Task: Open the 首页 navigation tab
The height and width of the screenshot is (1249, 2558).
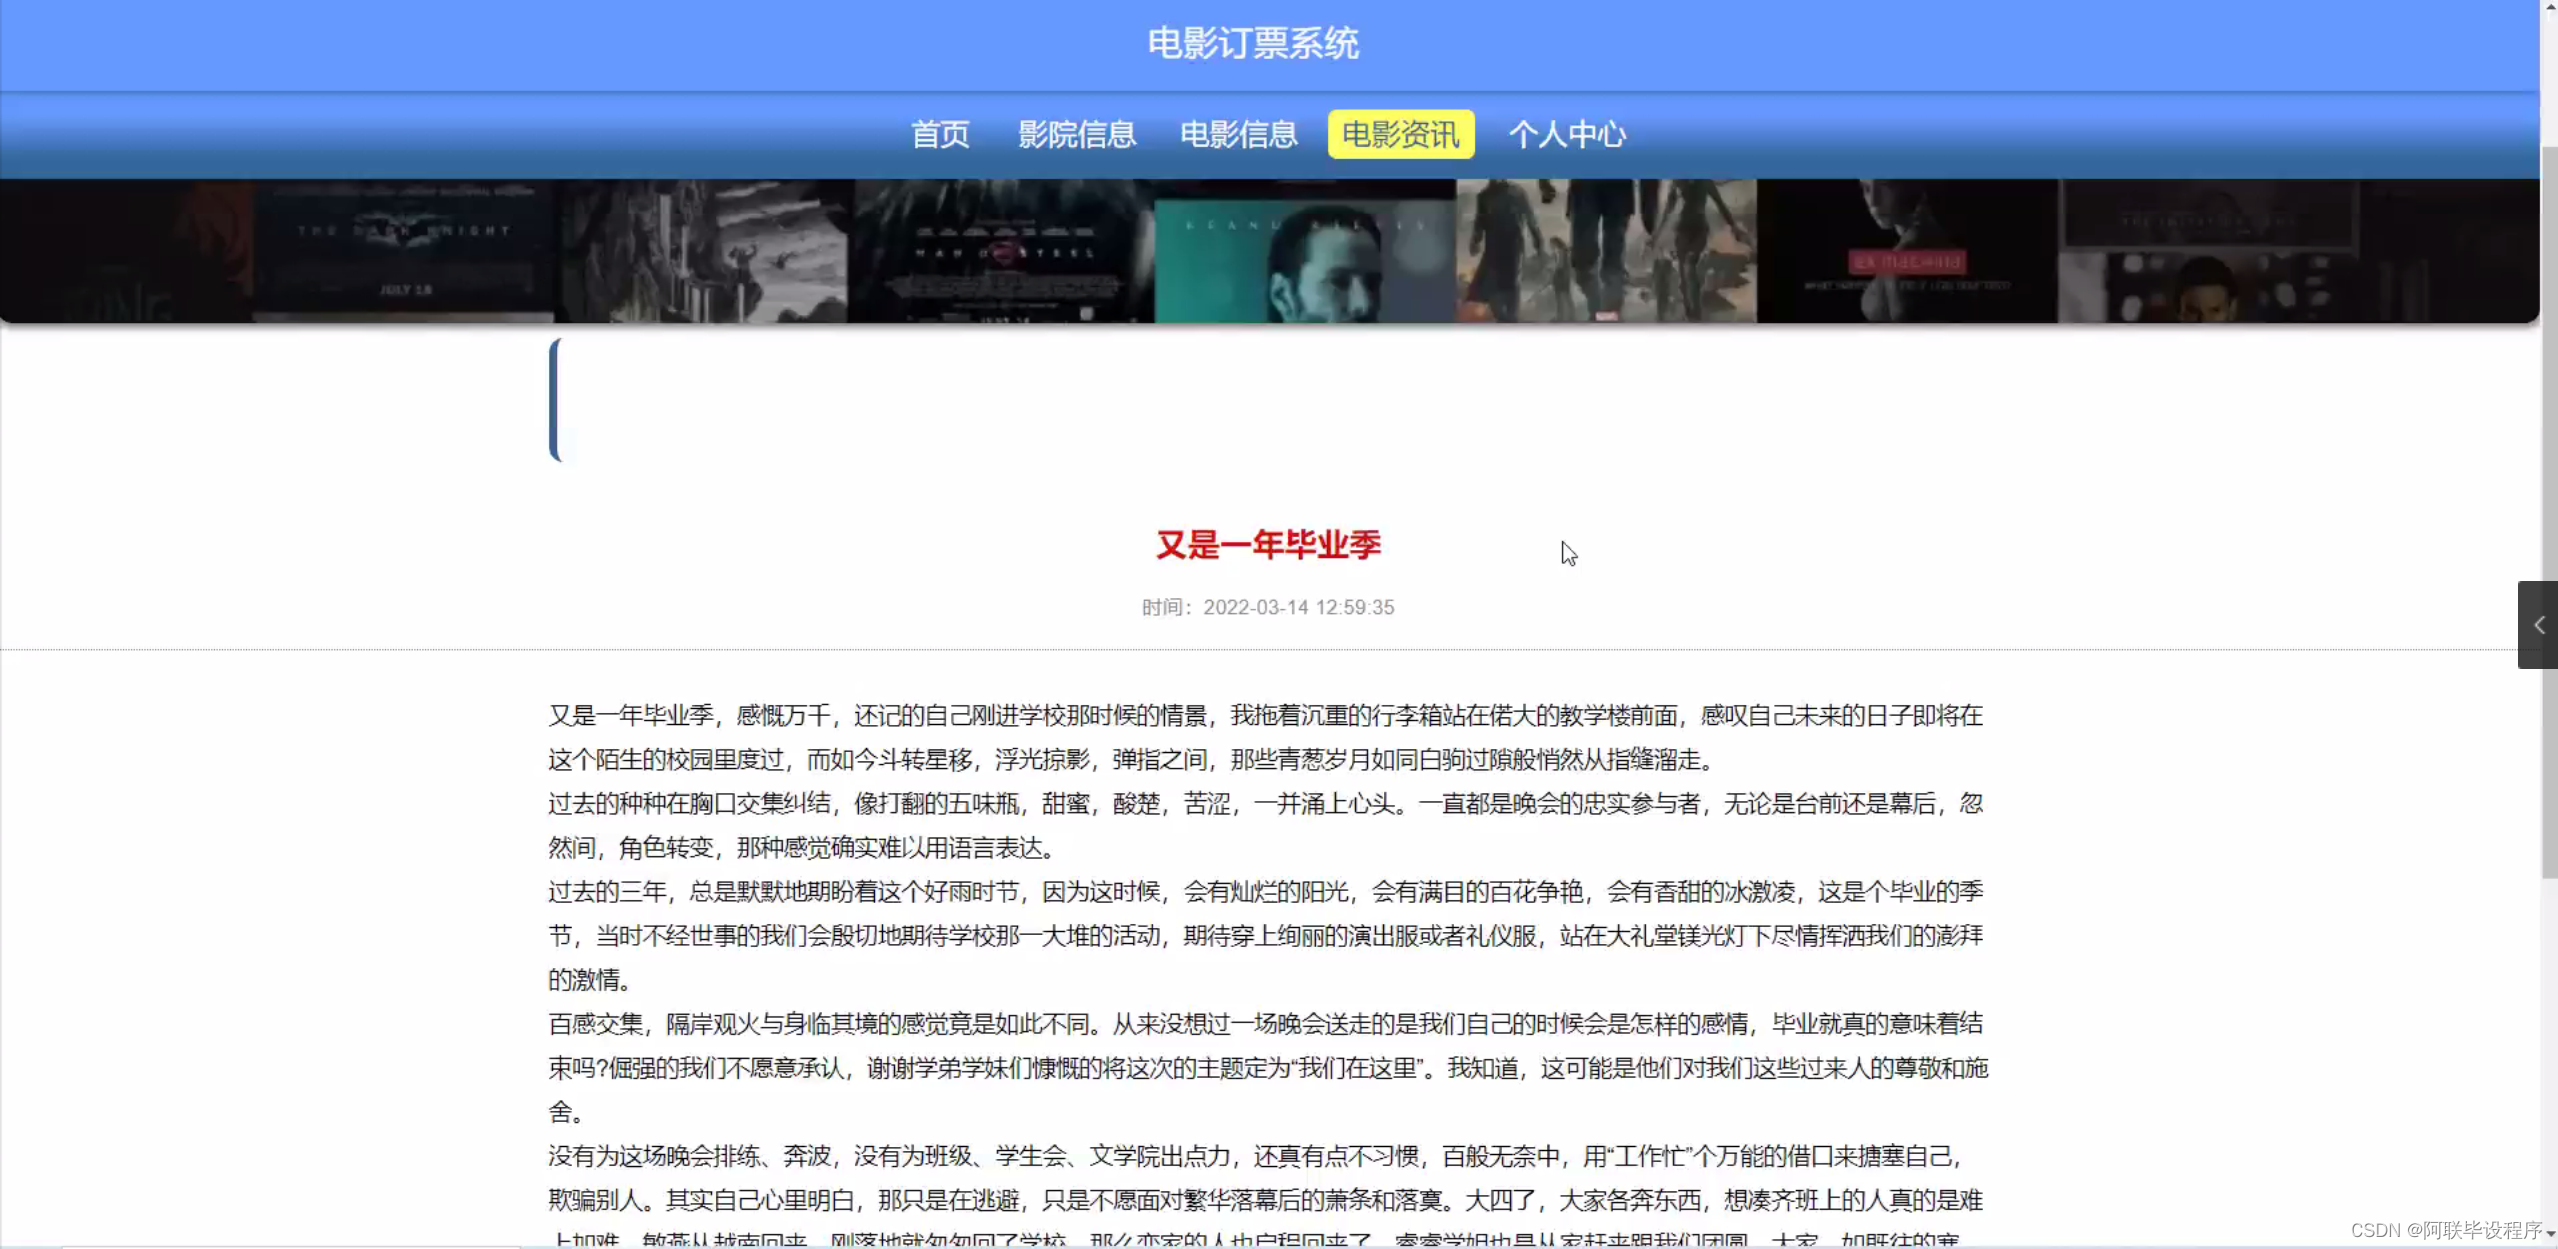Action: tap(940, 134)
